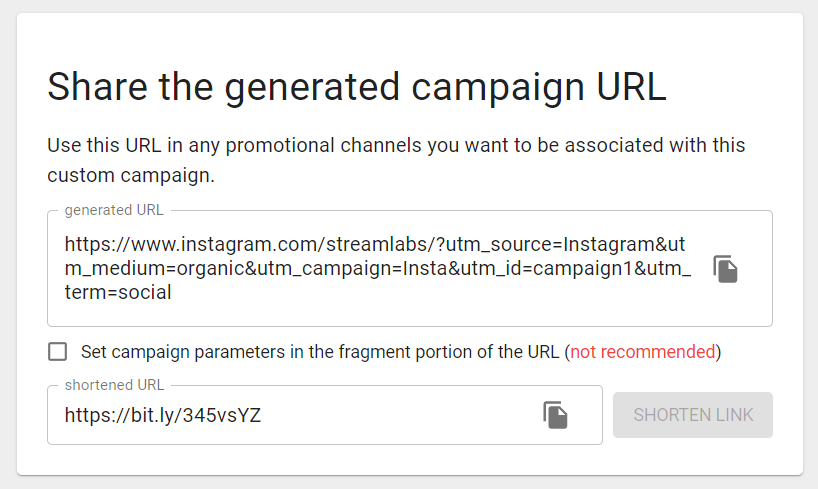This screenshot has width=818, height=489.
Task: Enable fragment portion campaign parameters checkbox
Action: 57,352
